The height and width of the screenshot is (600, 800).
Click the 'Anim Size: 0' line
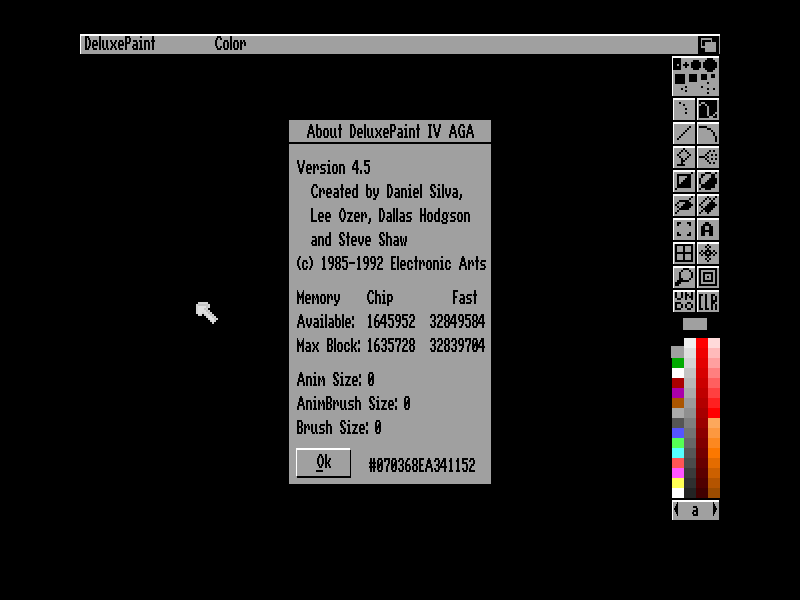tap(336, 380)
